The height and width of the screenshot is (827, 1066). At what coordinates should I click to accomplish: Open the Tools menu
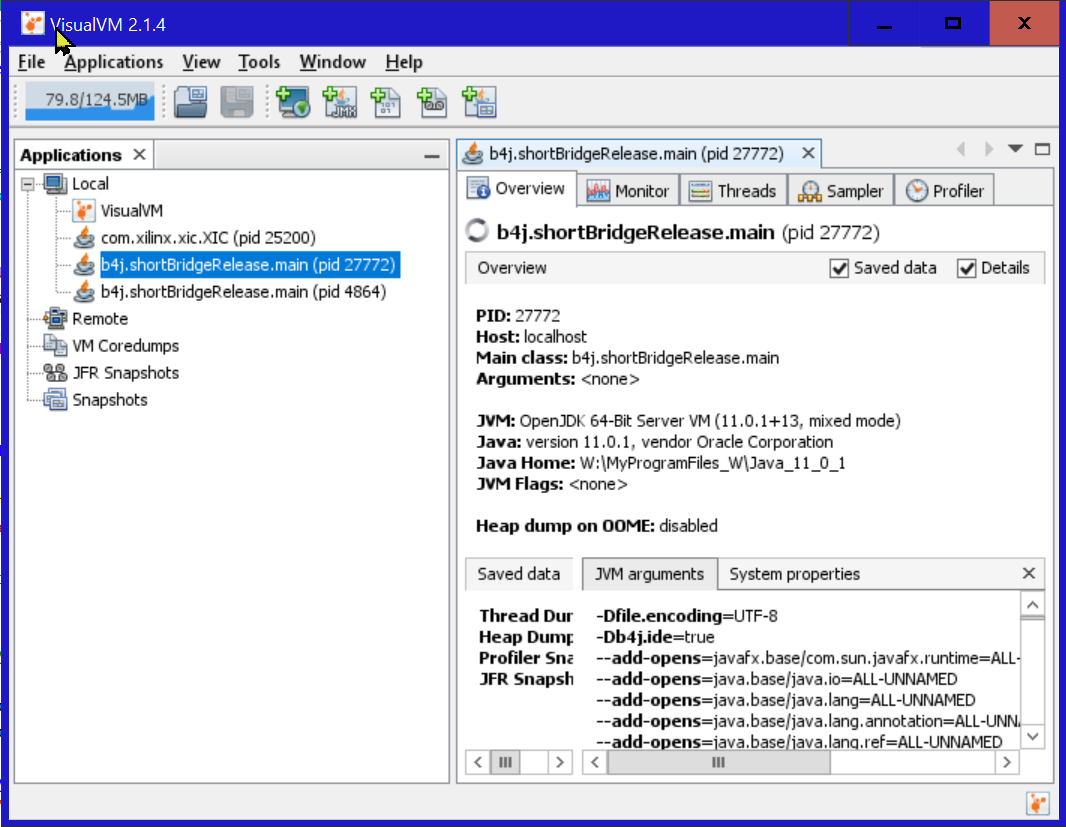[x=259, y=62]
